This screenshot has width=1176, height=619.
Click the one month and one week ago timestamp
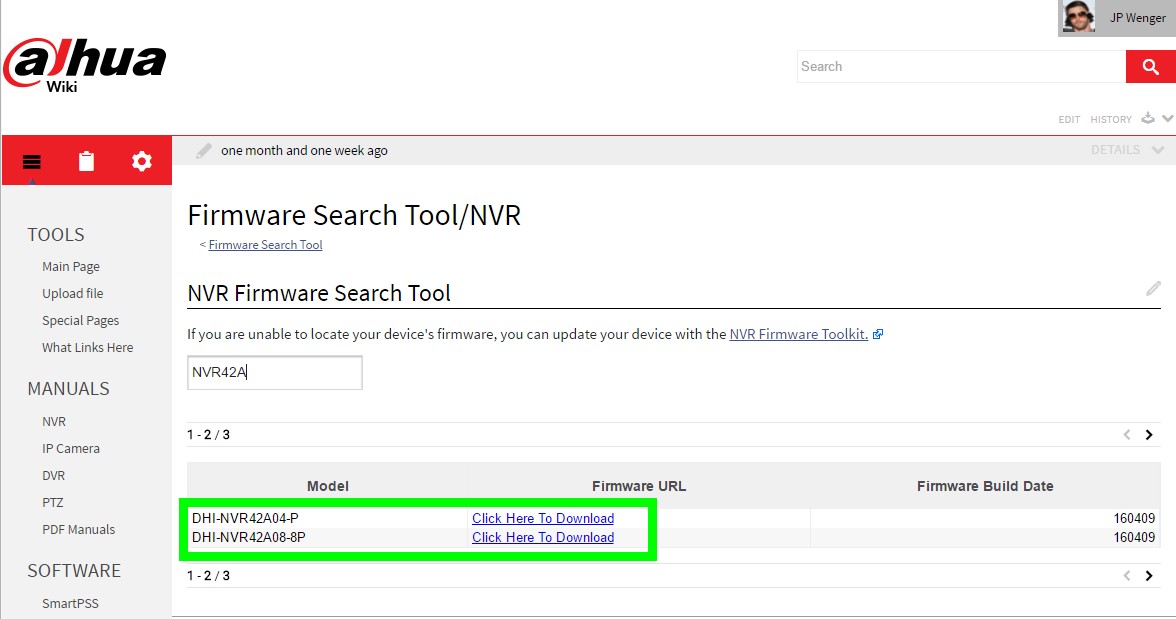pos(304,151)
